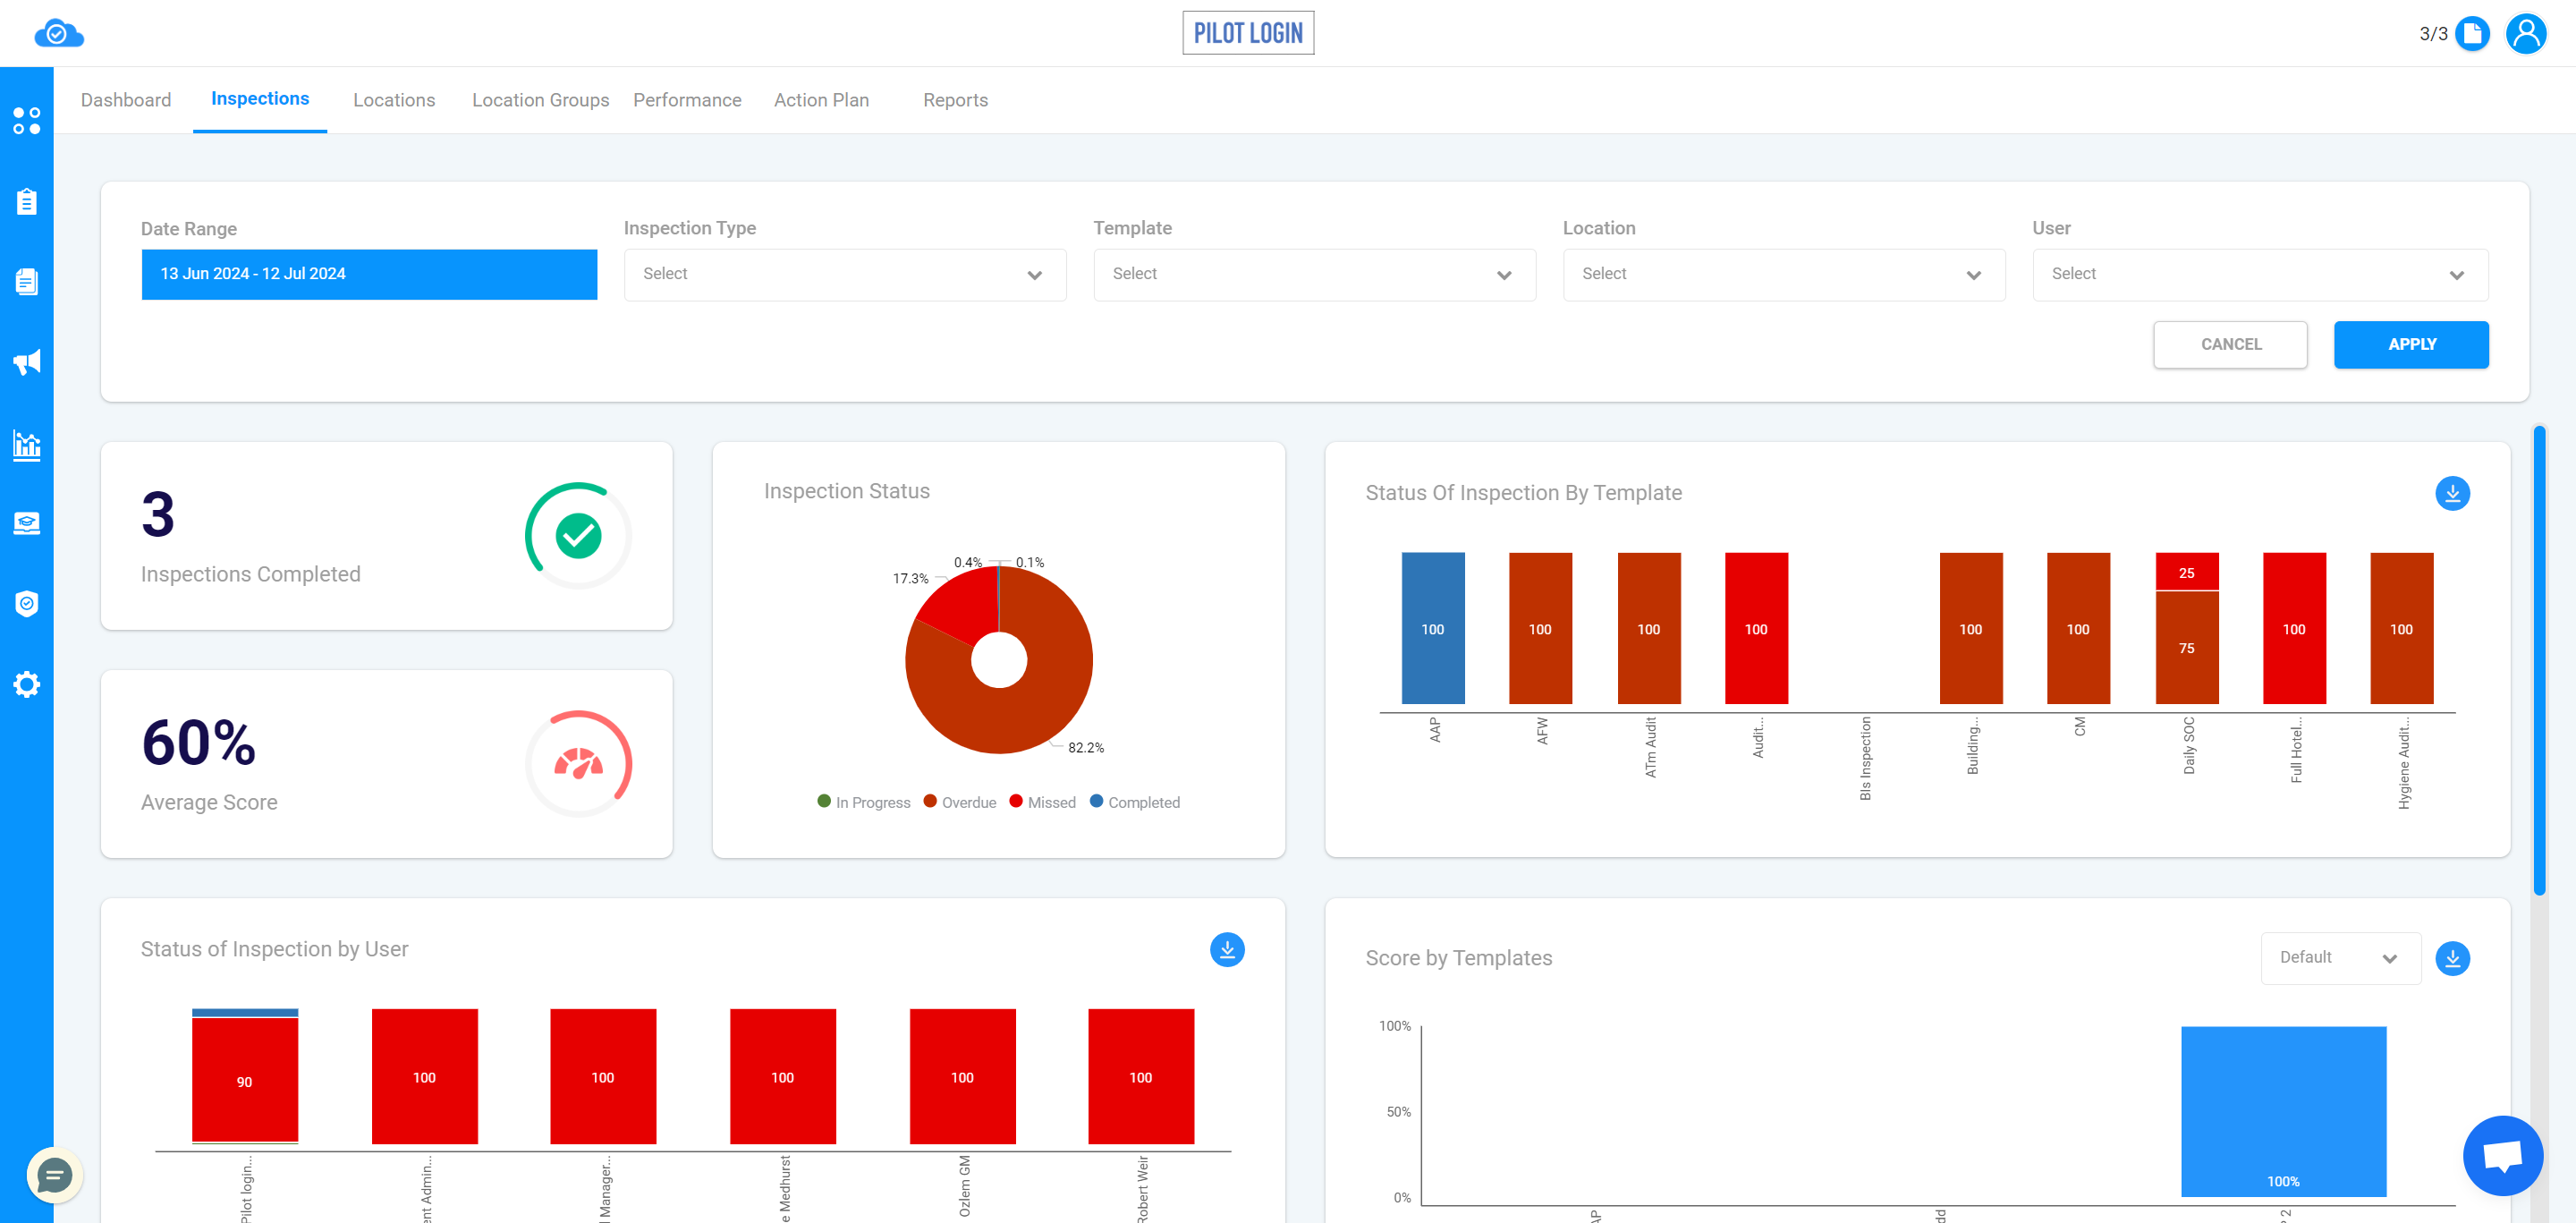Click the APPLY button
Viewport: 2576px width, 1223px height.
[x=2411, y=344]
